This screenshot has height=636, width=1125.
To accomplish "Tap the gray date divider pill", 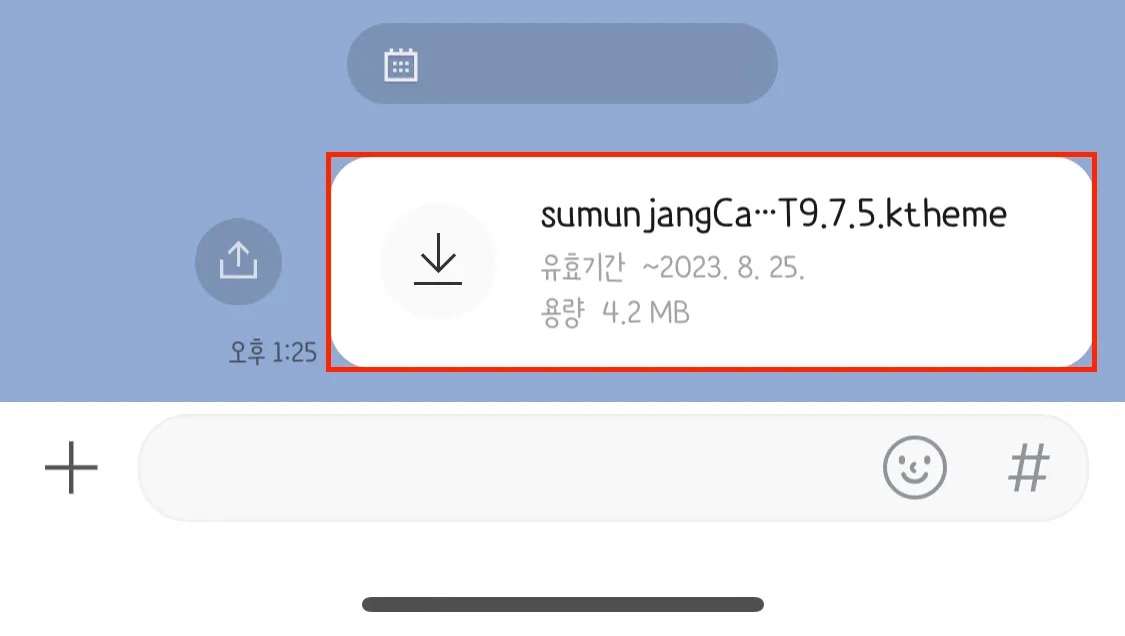I will [x=562, y=63].
